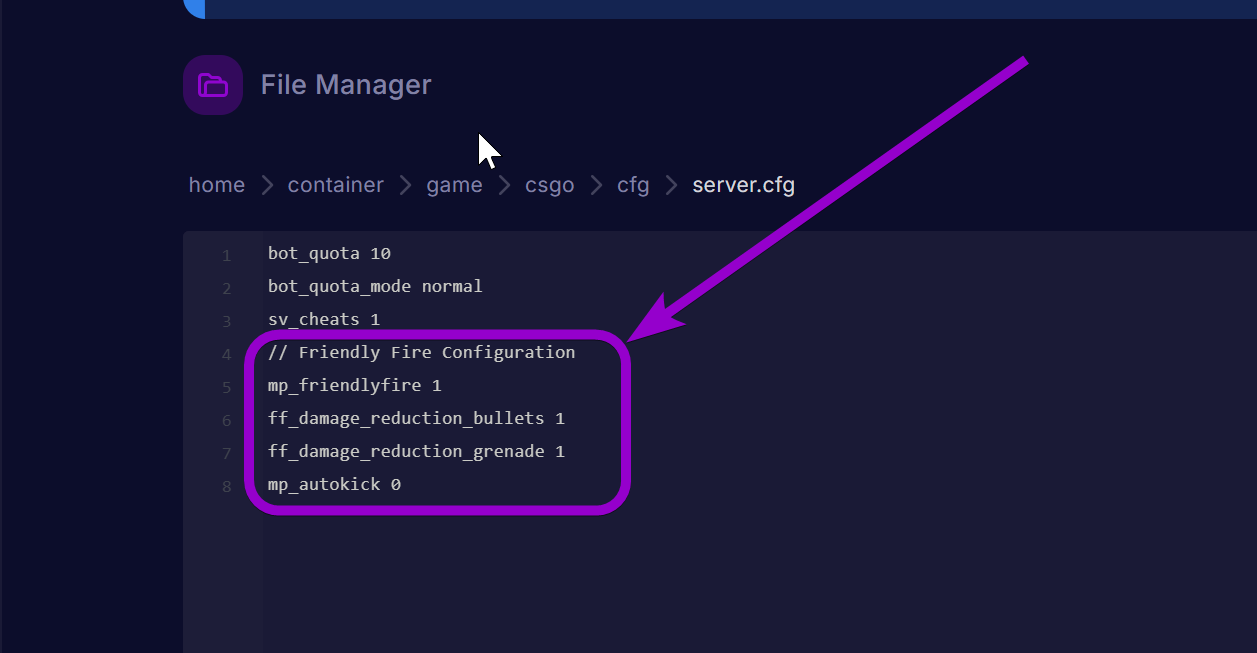
Task: Click the Friendly Fire Configuration comment
Action: [x=421, y=352]
